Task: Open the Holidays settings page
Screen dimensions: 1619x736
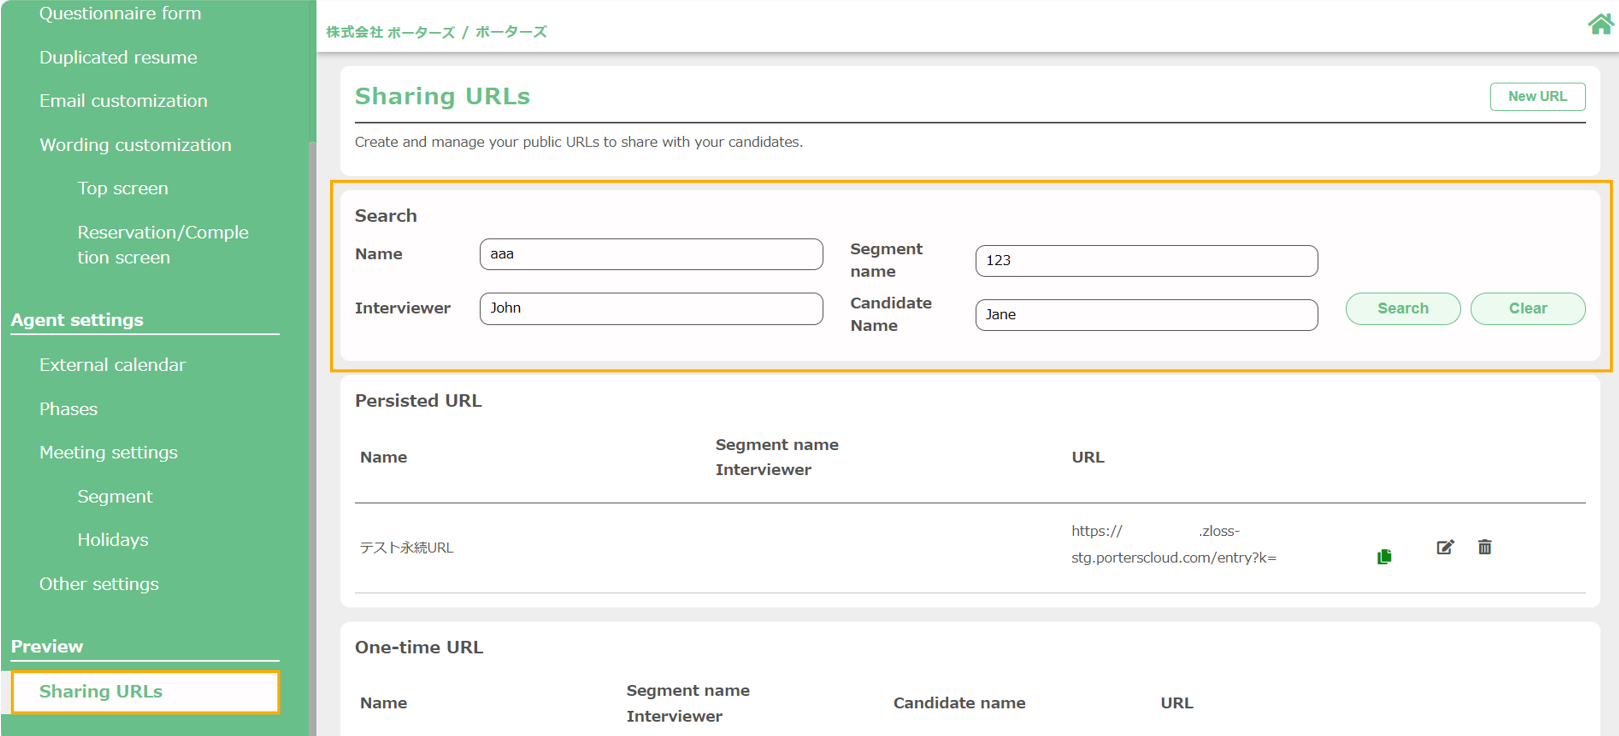Action: pos(113,540)
